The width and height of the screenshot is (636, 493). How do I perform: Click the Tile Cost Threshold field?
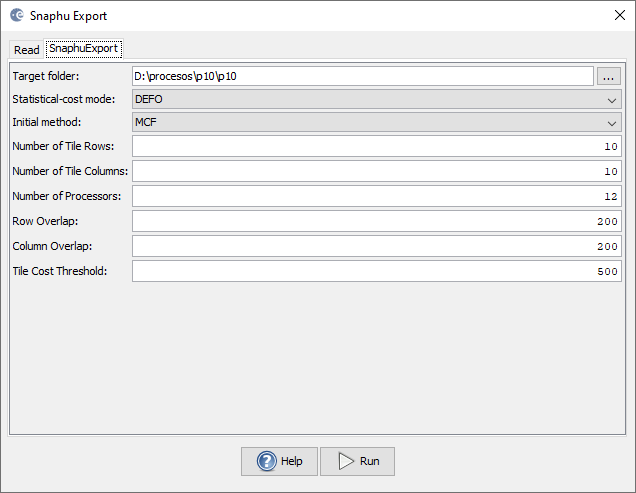(377, 271)
